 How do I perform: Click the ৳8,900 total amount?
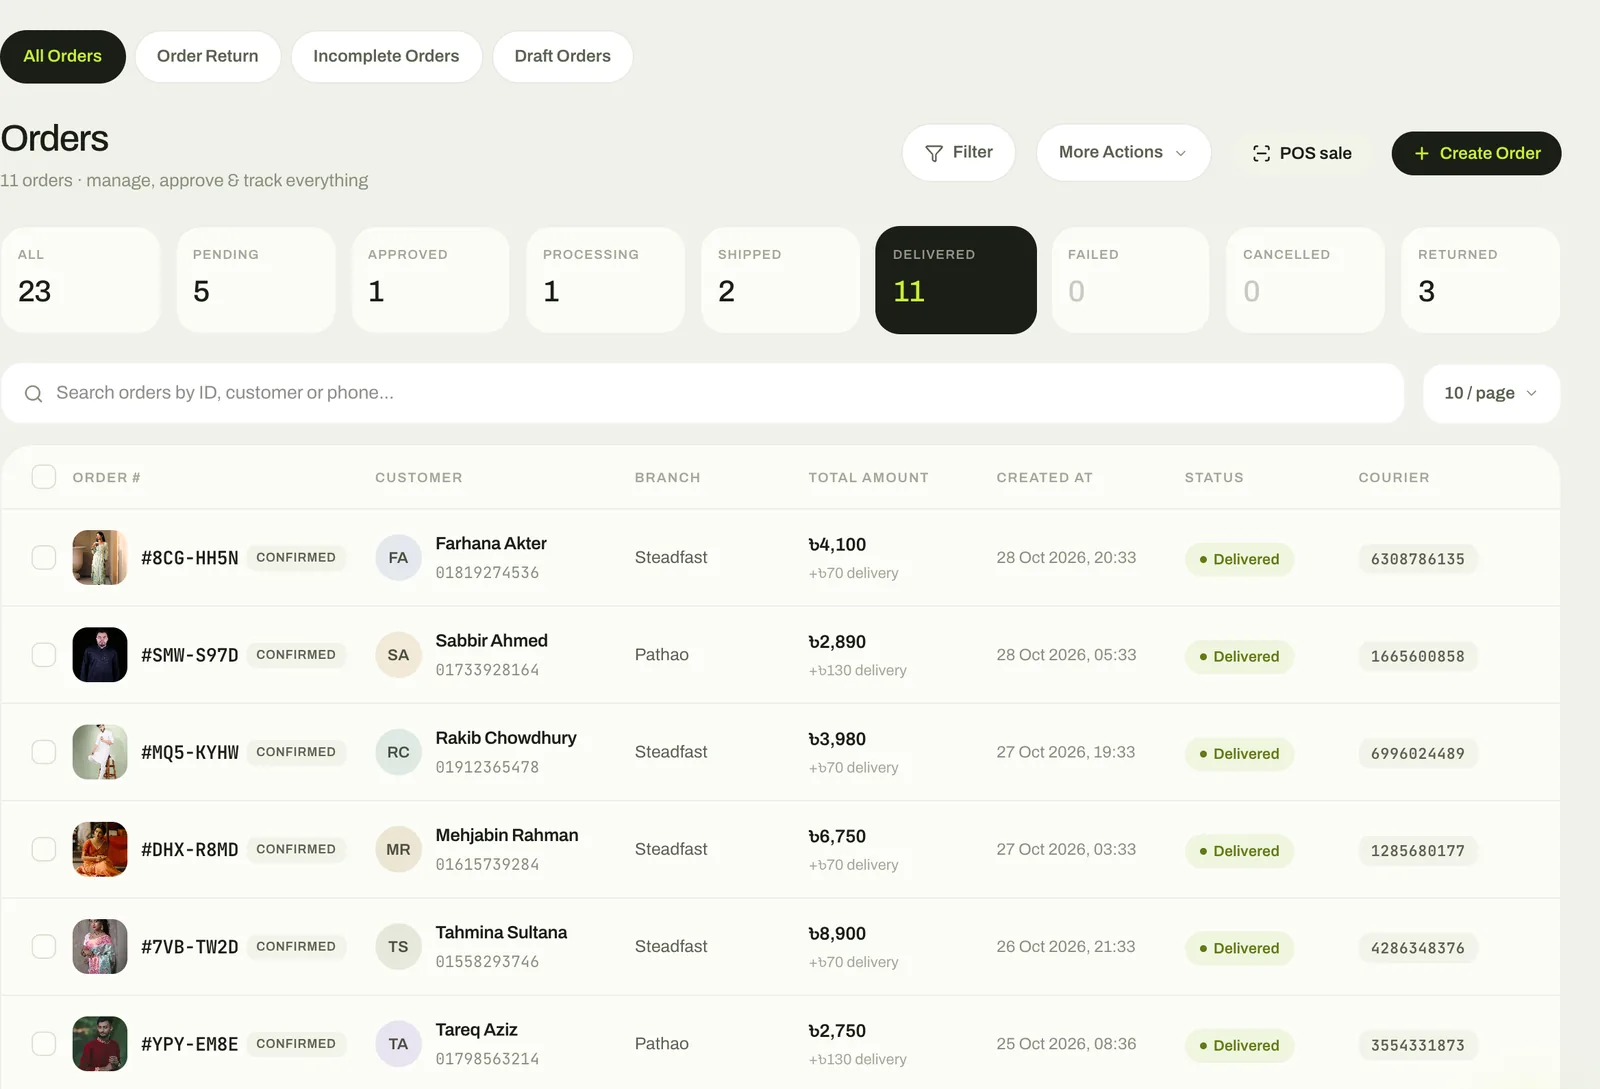tap(837, 933)
